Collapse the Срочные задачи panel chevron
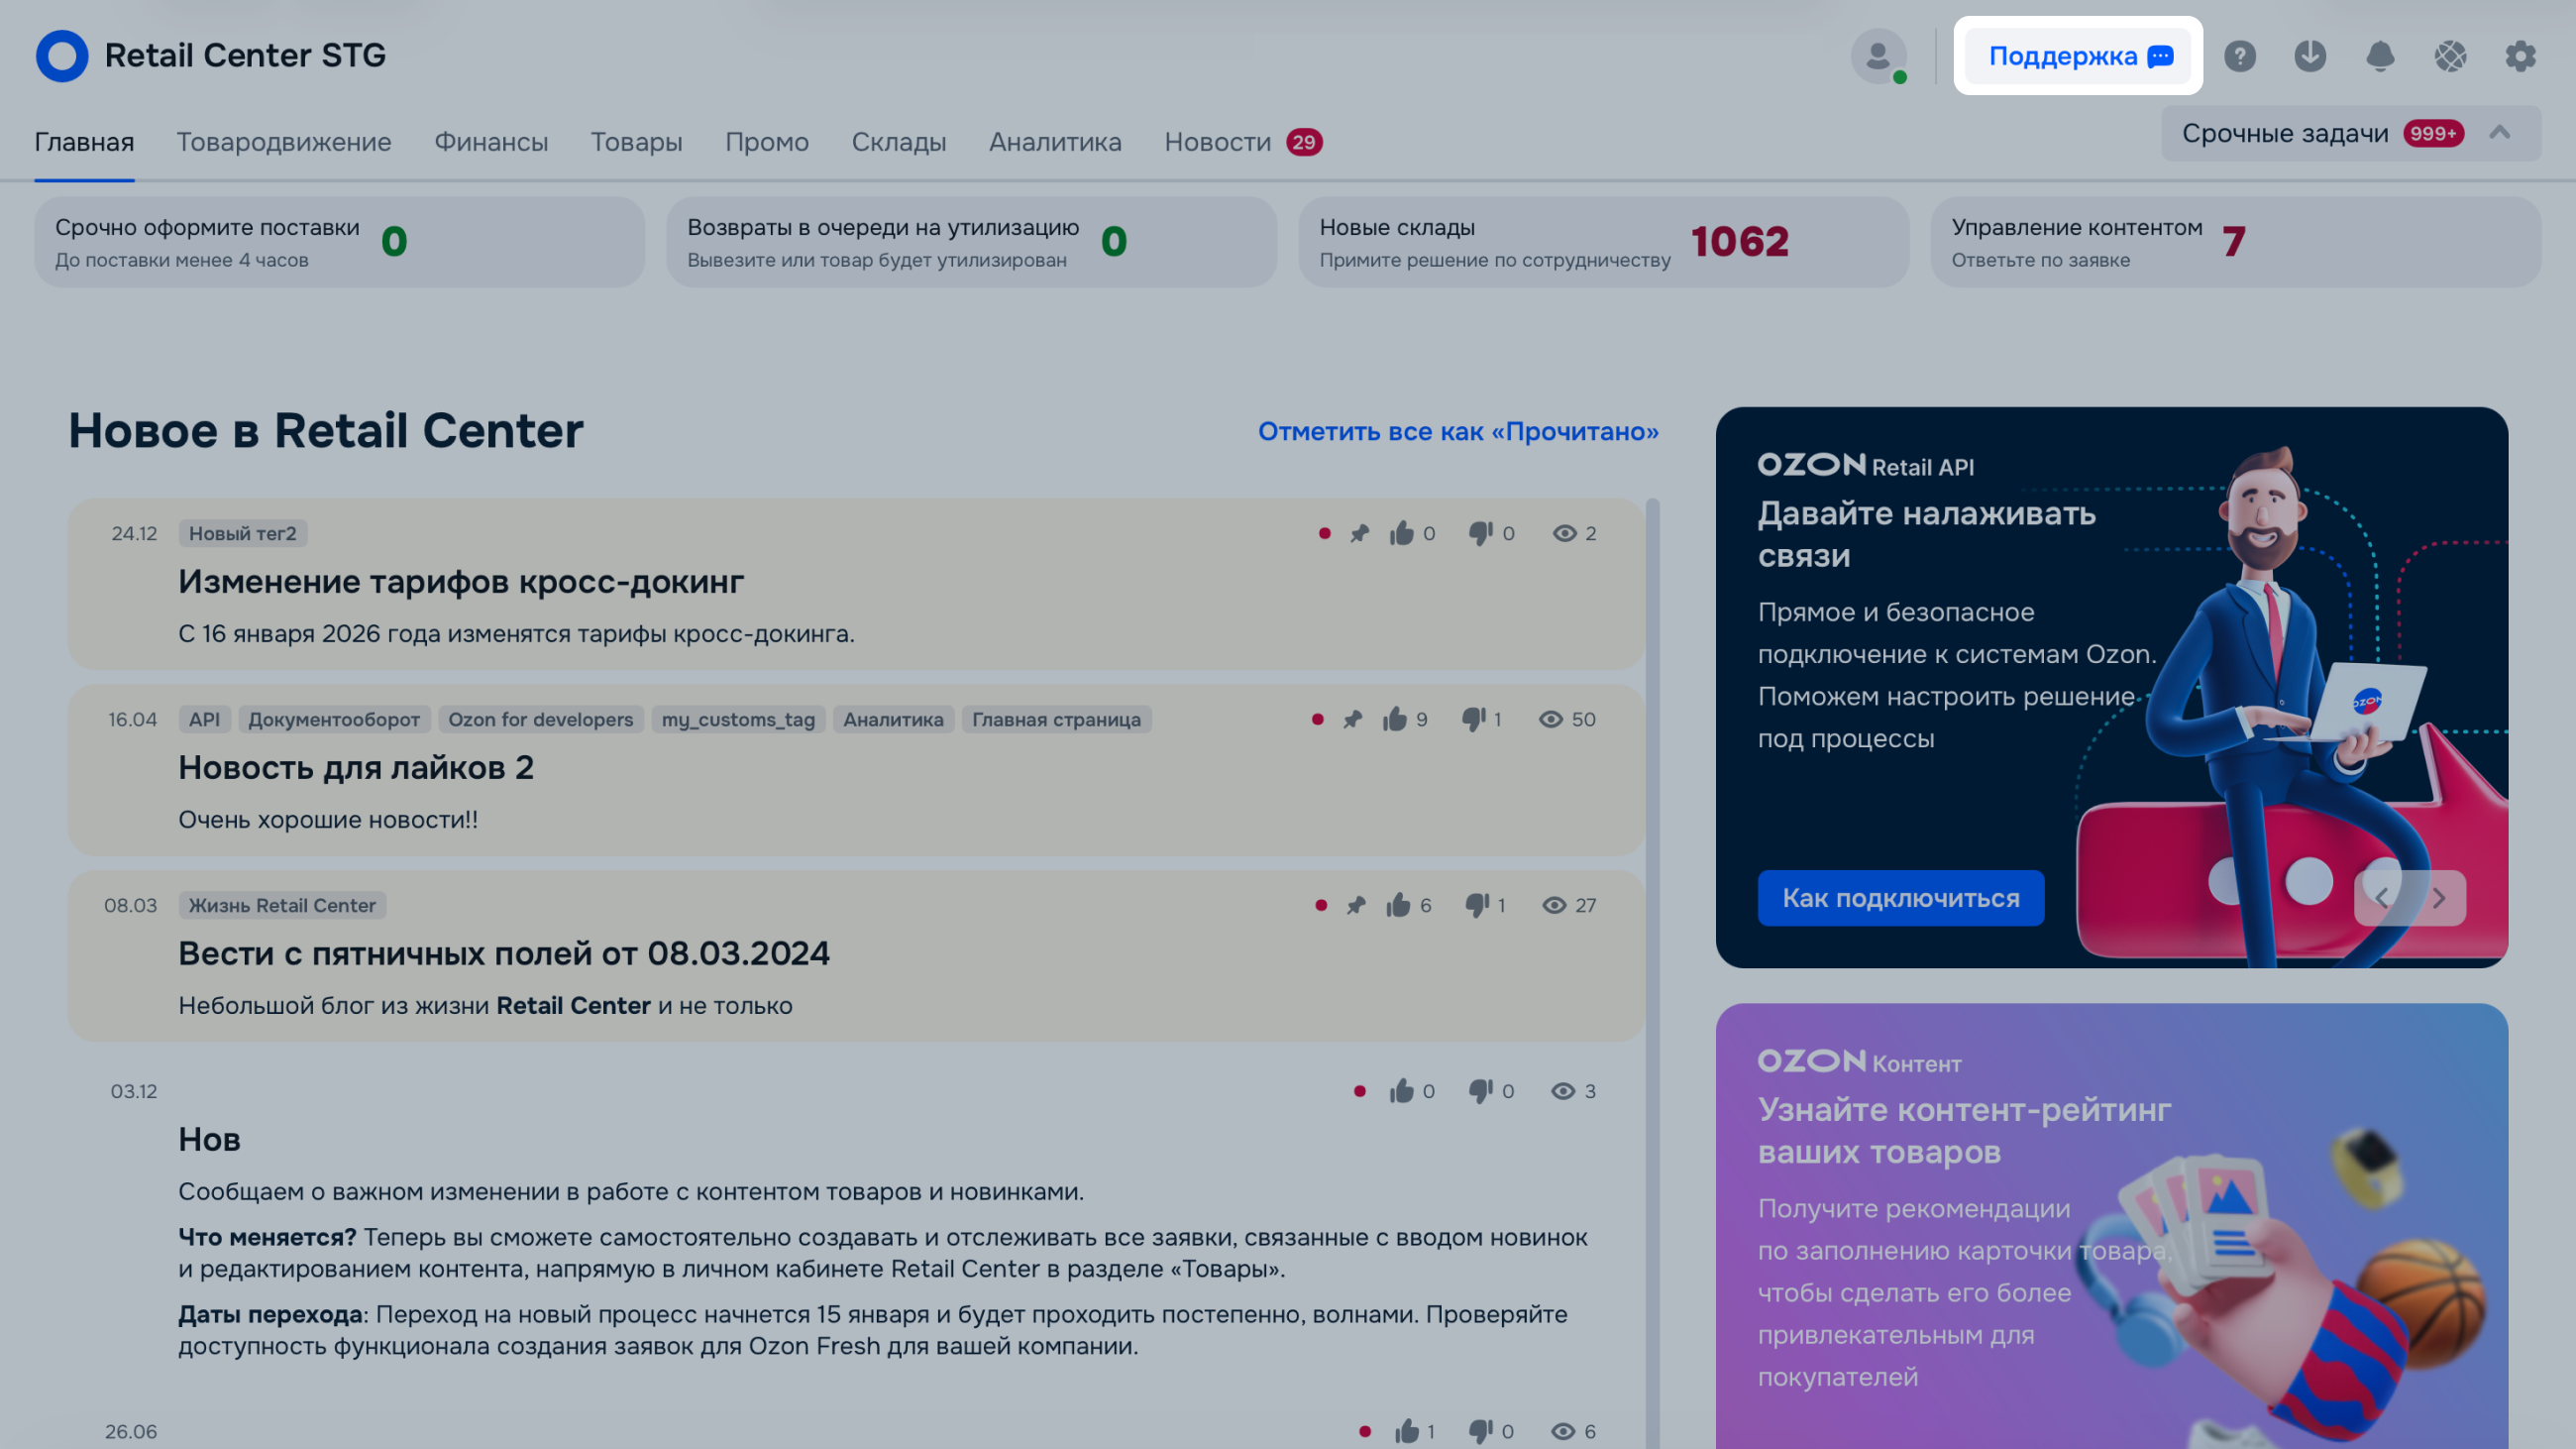 (x=2500, y=133)
